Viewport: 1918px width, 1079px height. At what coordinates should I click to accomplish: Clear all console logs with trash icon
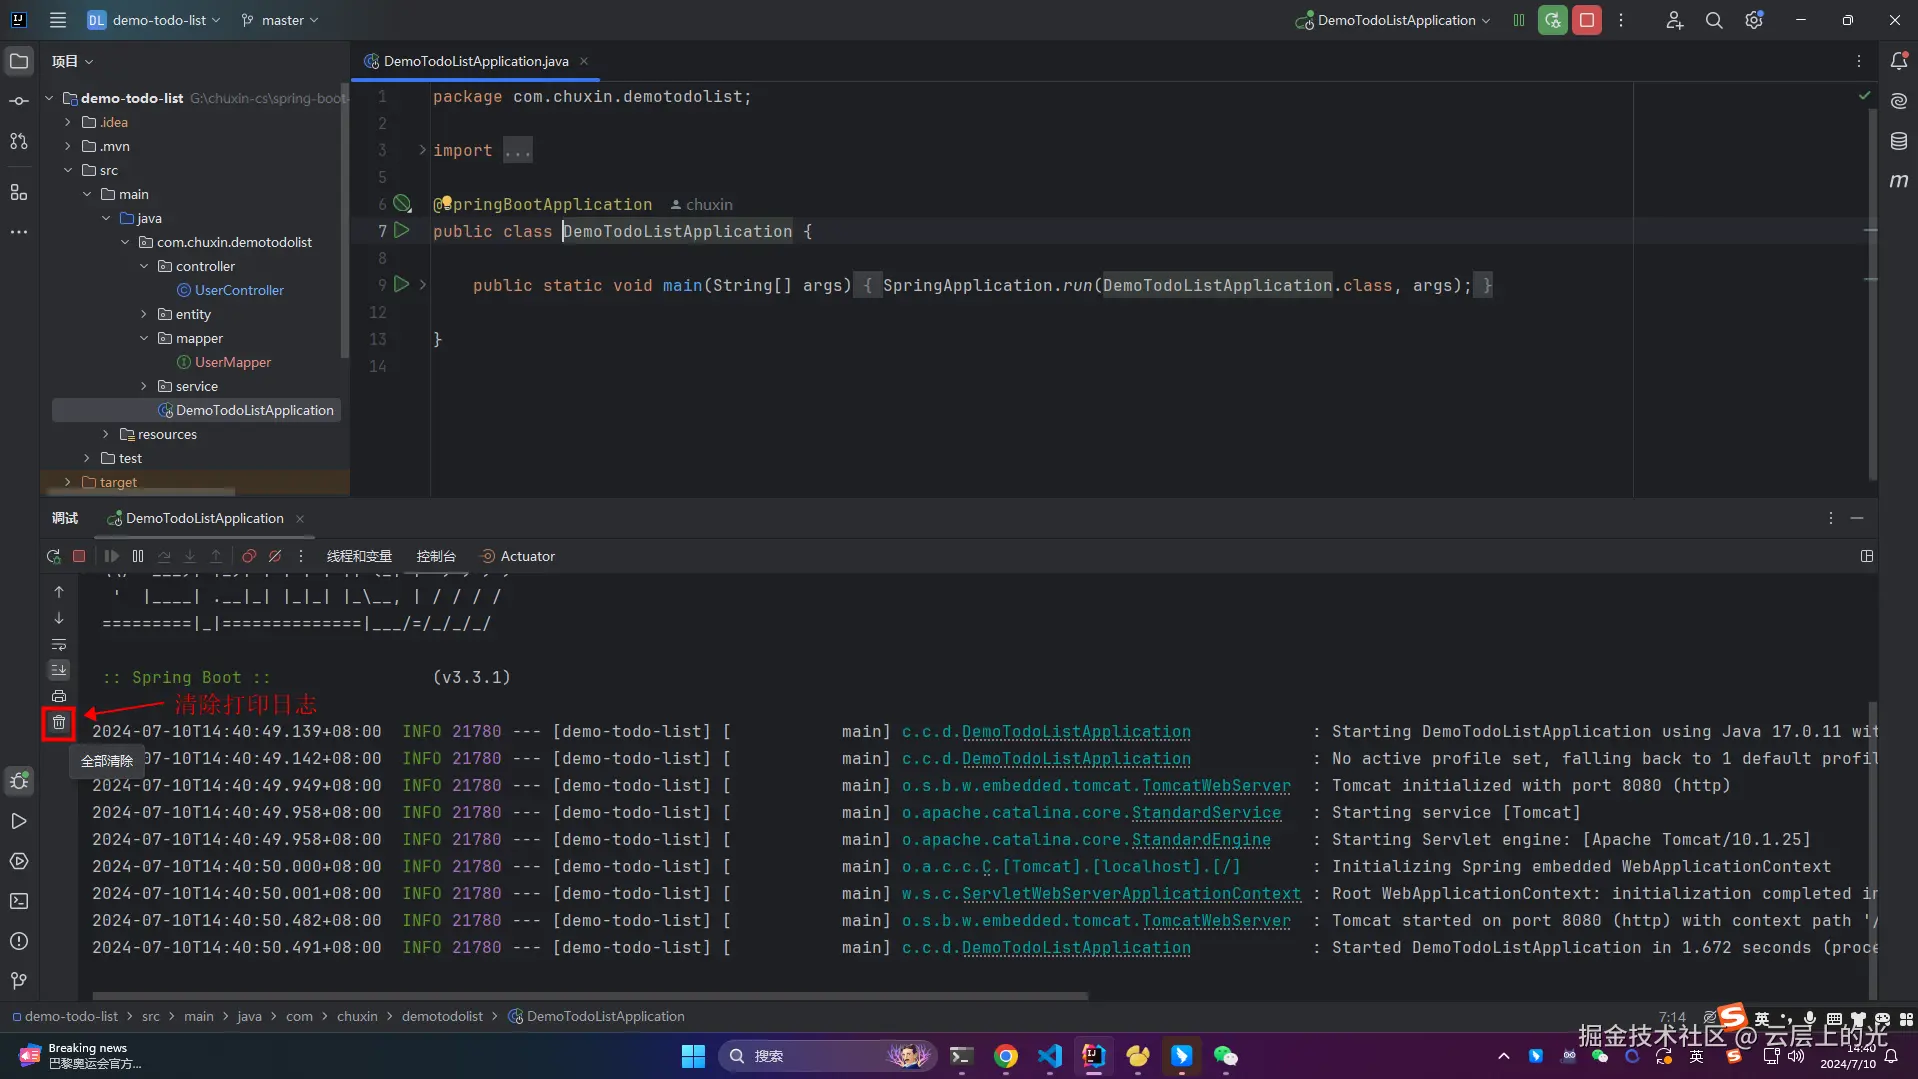point(59,722)
